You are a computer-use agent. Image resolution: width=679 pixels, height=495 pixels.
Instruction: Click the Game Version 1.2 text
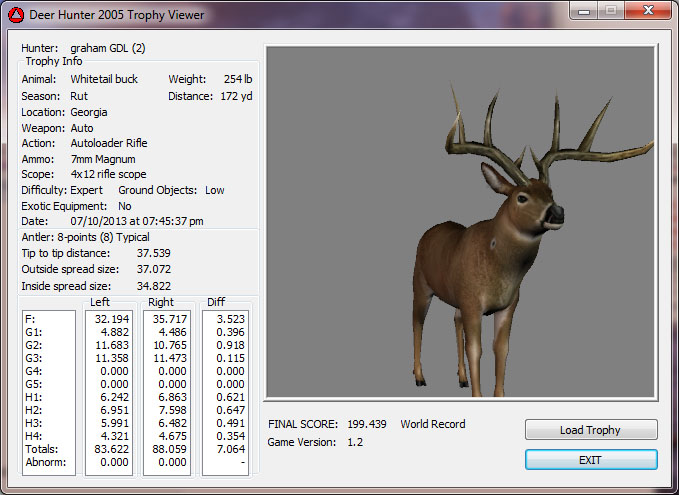pos(356,442)
